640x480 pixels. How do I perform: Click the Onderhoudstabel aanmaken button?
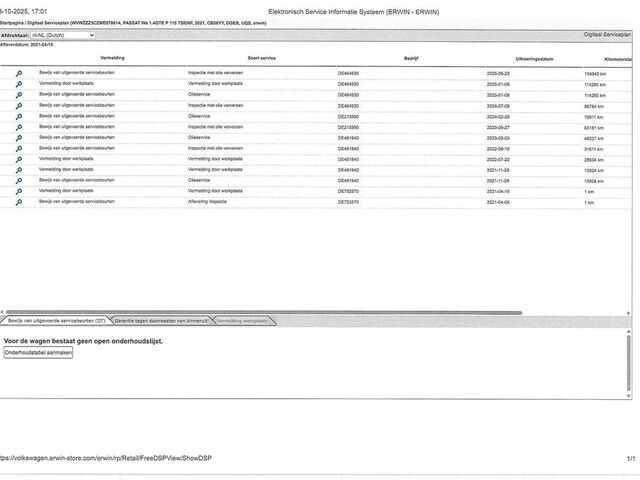tap(38, 353)
